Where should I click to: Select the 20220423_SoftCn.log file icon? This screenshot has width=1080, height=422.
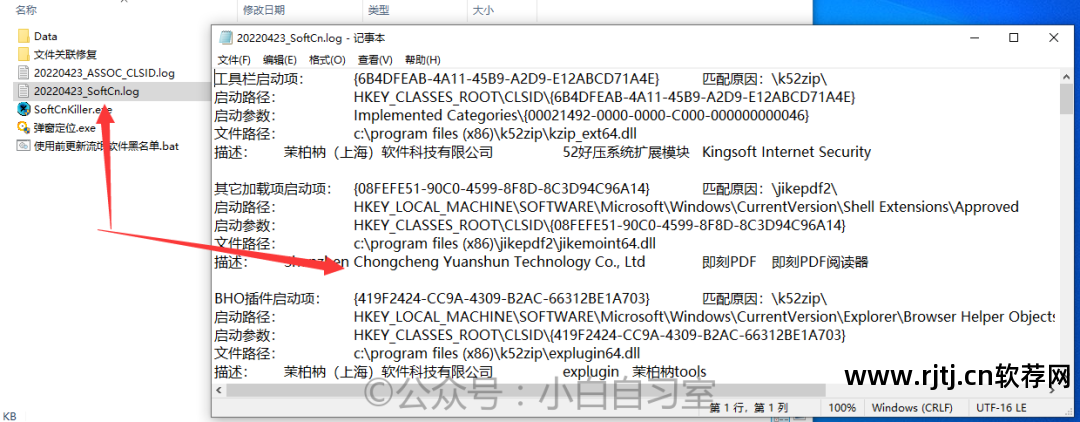(23, 91)
